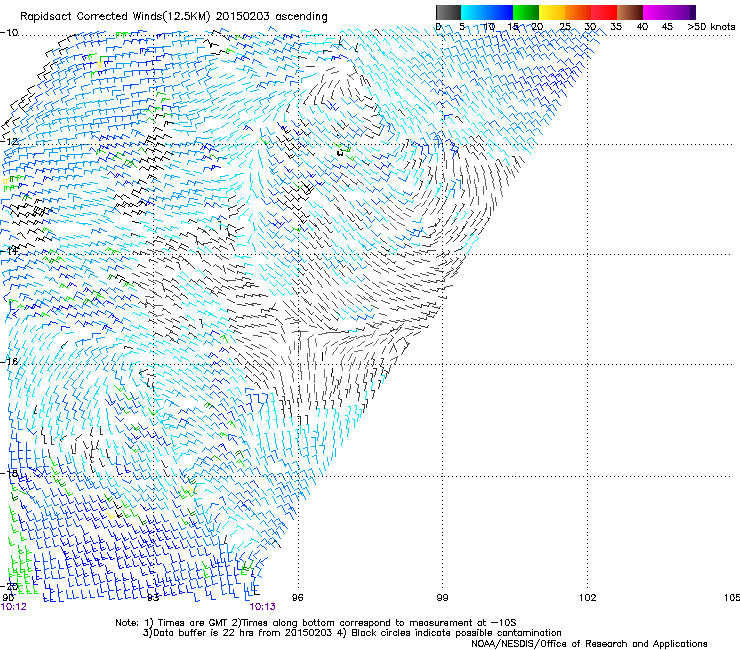Image resolution: width=740 pixels, height=650 pixels.
Task: Select the orange 25-30 knots legend swatch
Action: tap(578, 12)
